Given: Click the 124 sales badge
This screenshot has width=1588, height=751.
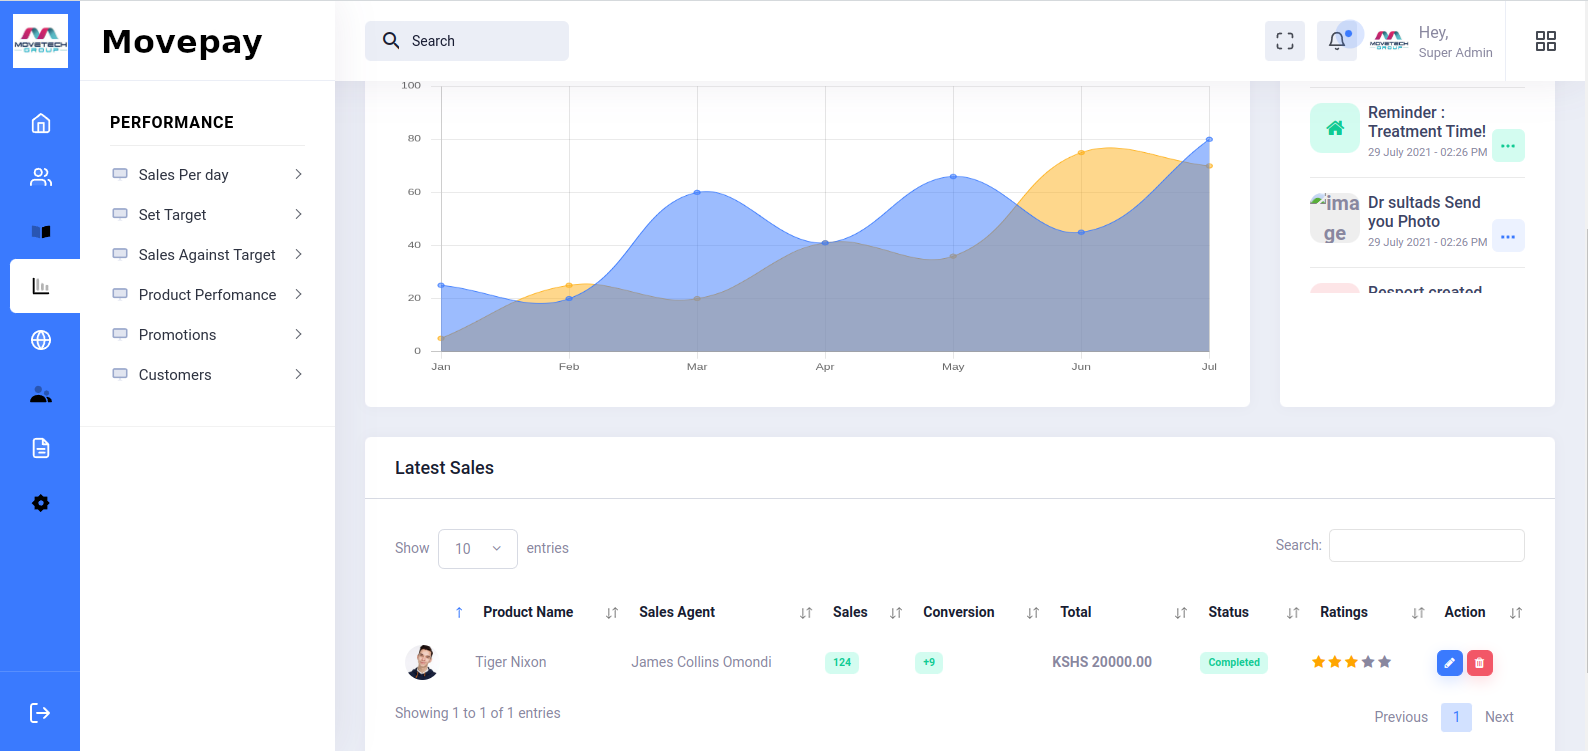Looking at the screenshot, I should point(842,662).
